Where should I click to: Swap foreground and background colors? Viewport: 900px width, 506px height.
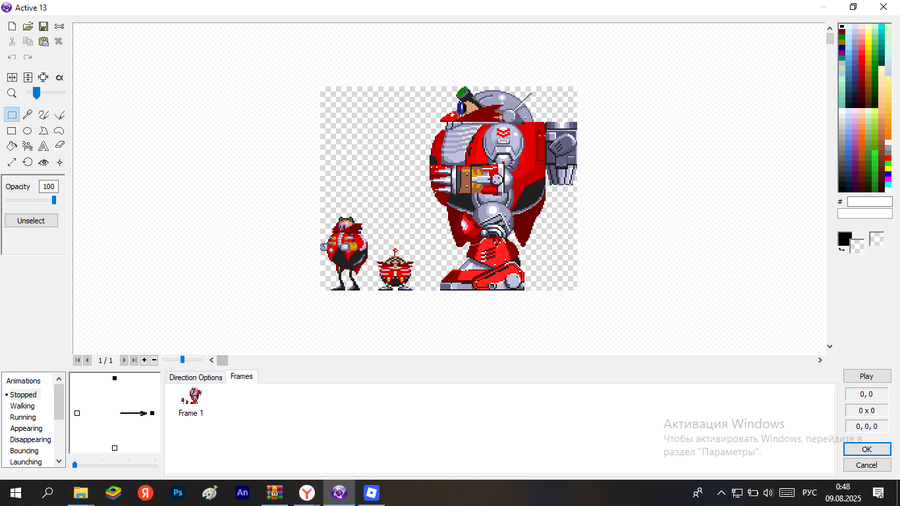pos(842,249)
